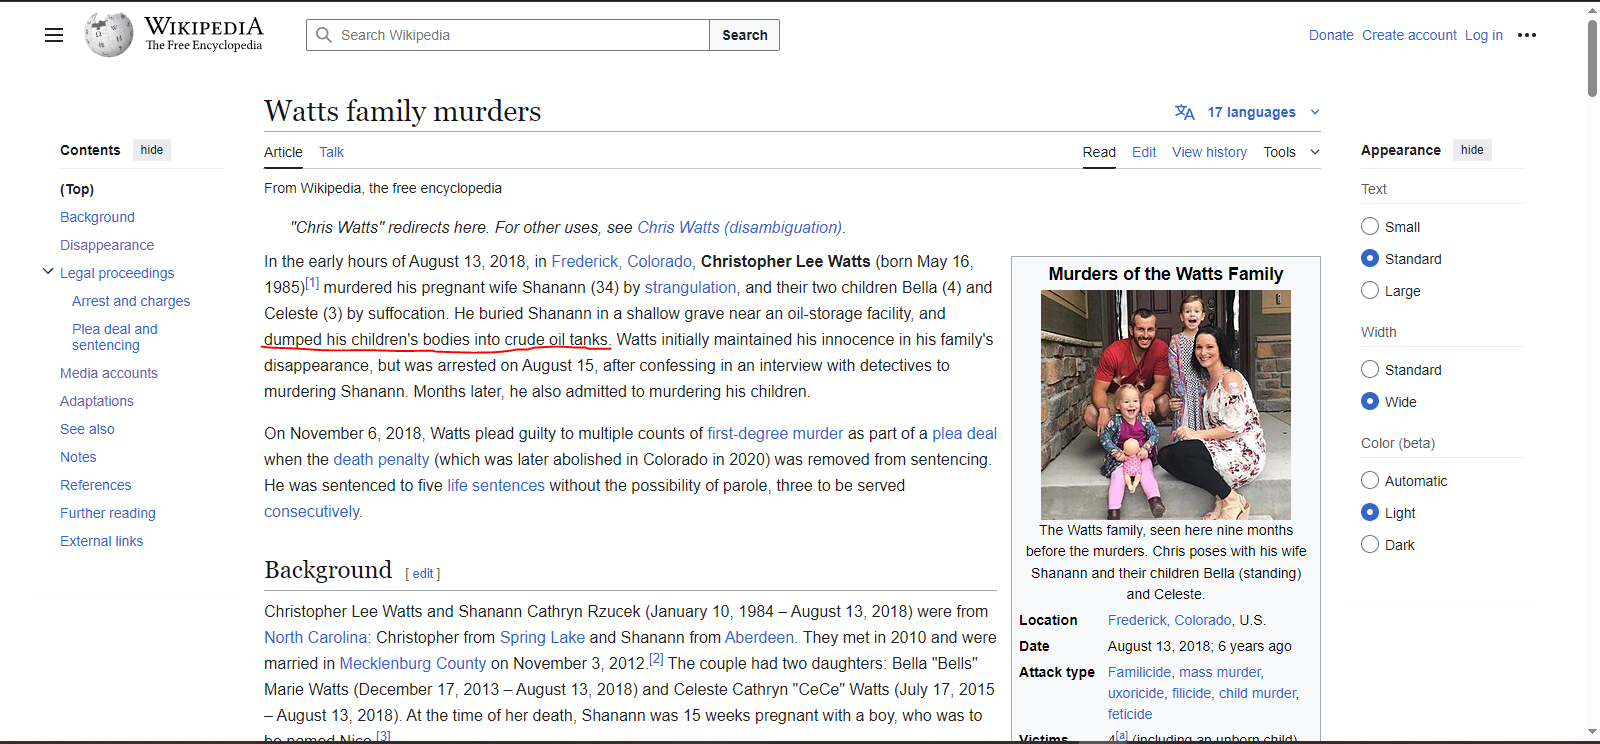Click the language translation icon
Viewport: 1600px width, 744px height.
click(x=1185, y=112)
